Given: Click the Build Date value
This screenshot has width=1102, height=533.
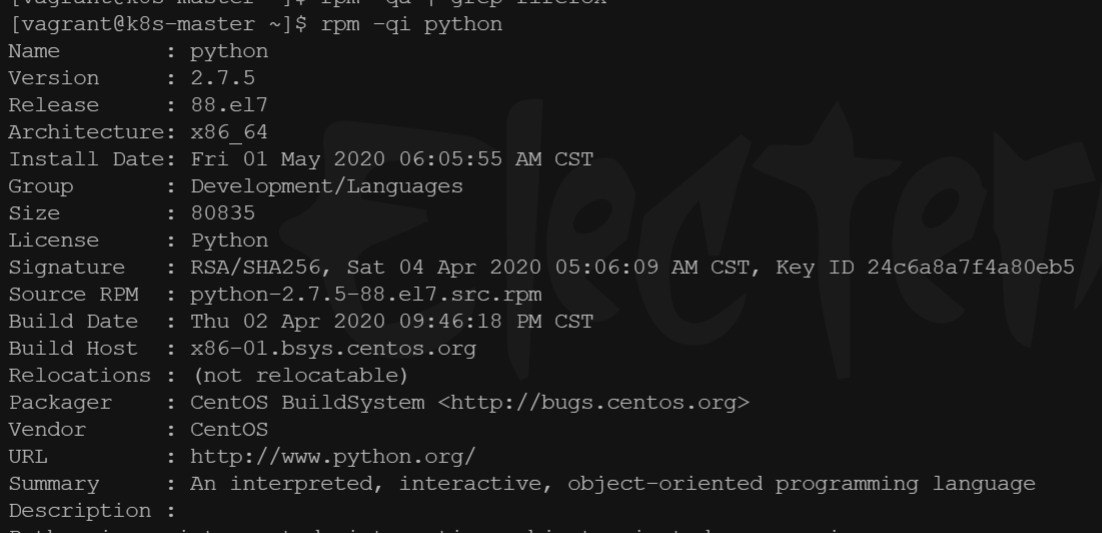Looking at the screenshot, I should (392, 322).
